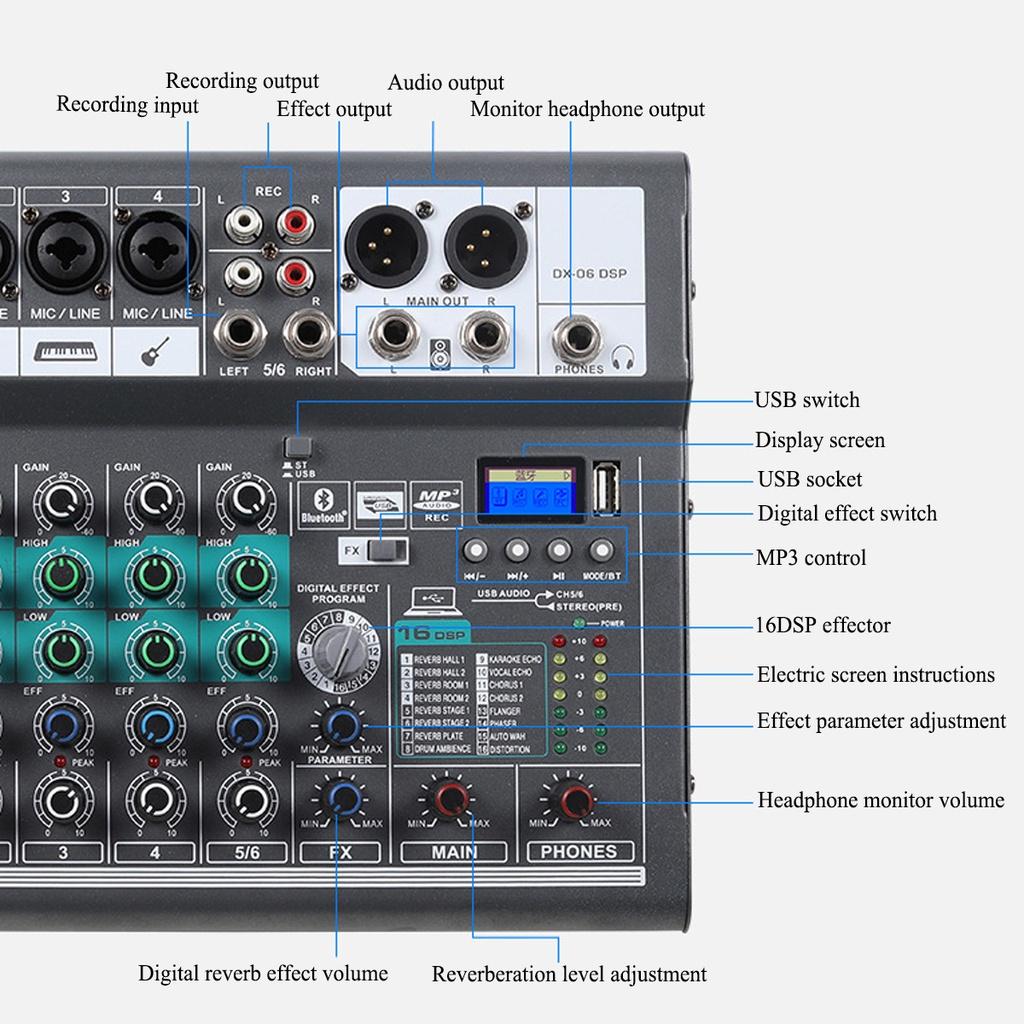Click the keyboard instrument icon on channel 3
1024x1024 pixels.
click(x=65, y=350)
